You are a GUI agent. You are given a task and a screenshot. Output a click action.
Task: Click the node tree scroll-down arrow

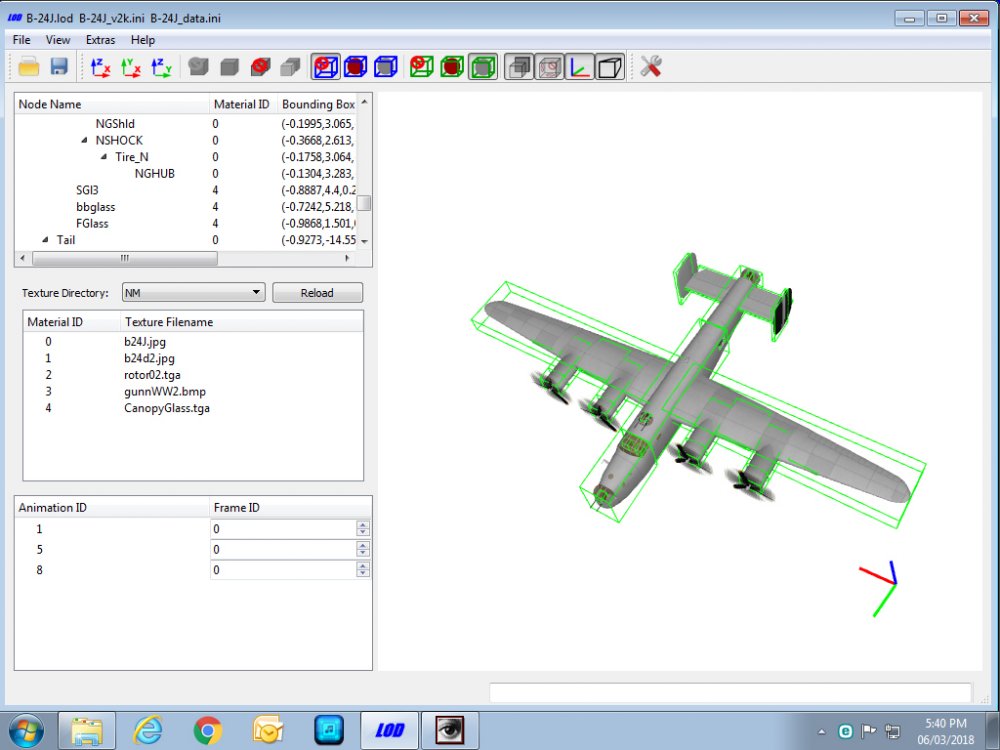(x=364, y=242)
